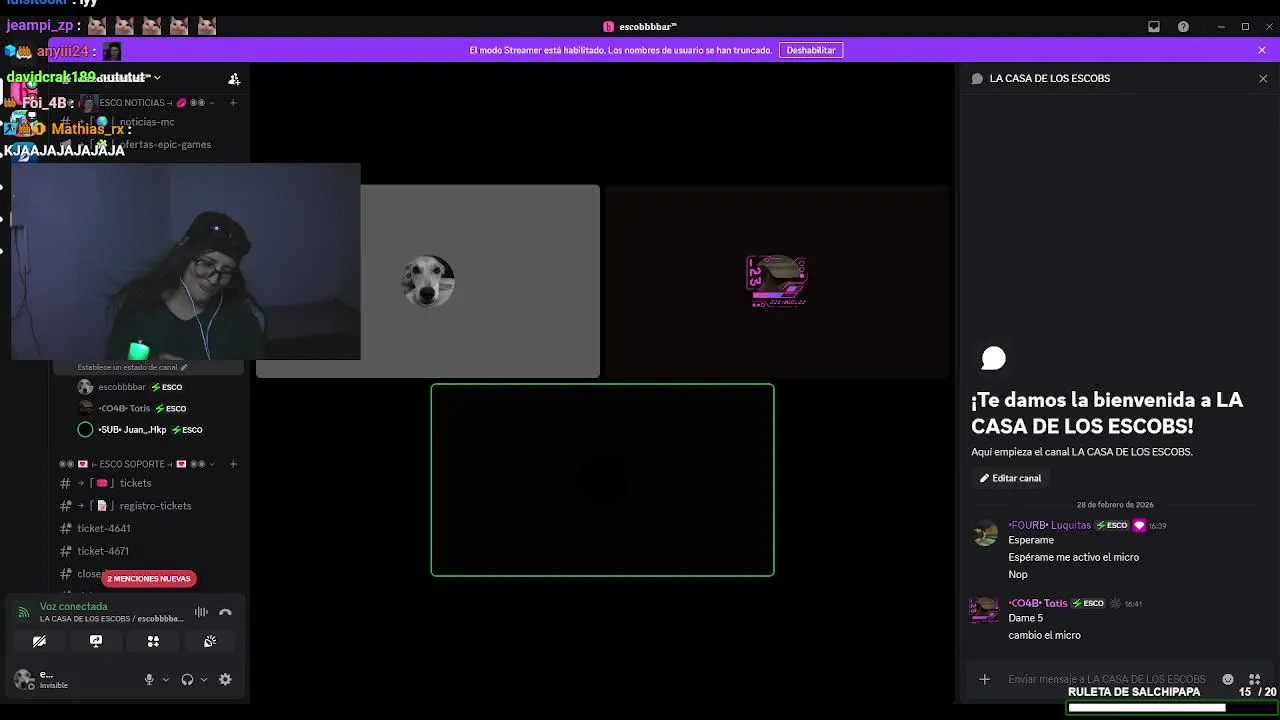The image size is (1280, 720).
Task: Deafen with the headphones icon
Action: point(187,679)
